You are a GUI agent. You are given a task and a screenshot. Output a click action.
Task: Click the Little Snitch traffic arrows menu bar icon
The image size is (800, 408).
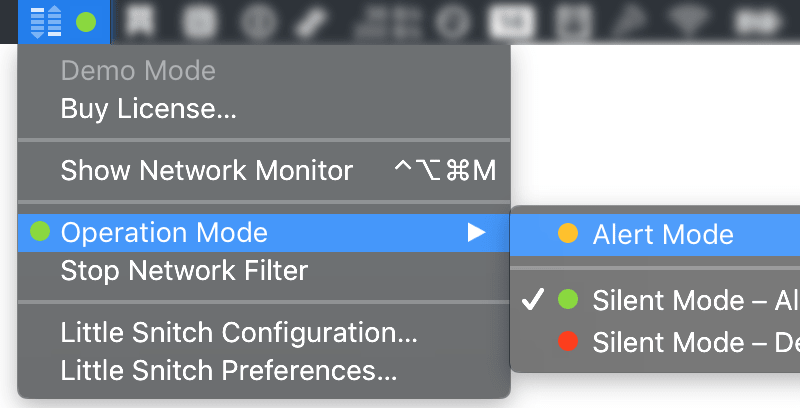coord(46,22)
